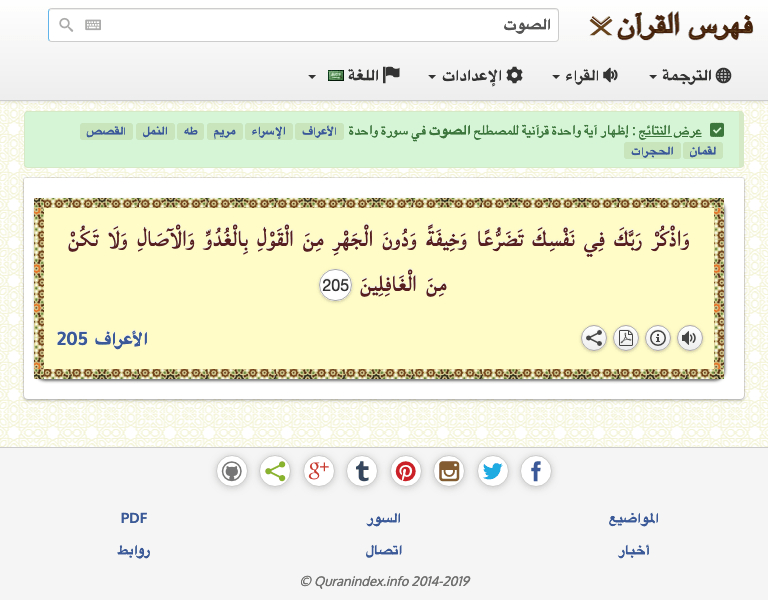The image size is (768, 600).
Task: Select the الأعراف surah tag
Action: [x=319, y=131]
